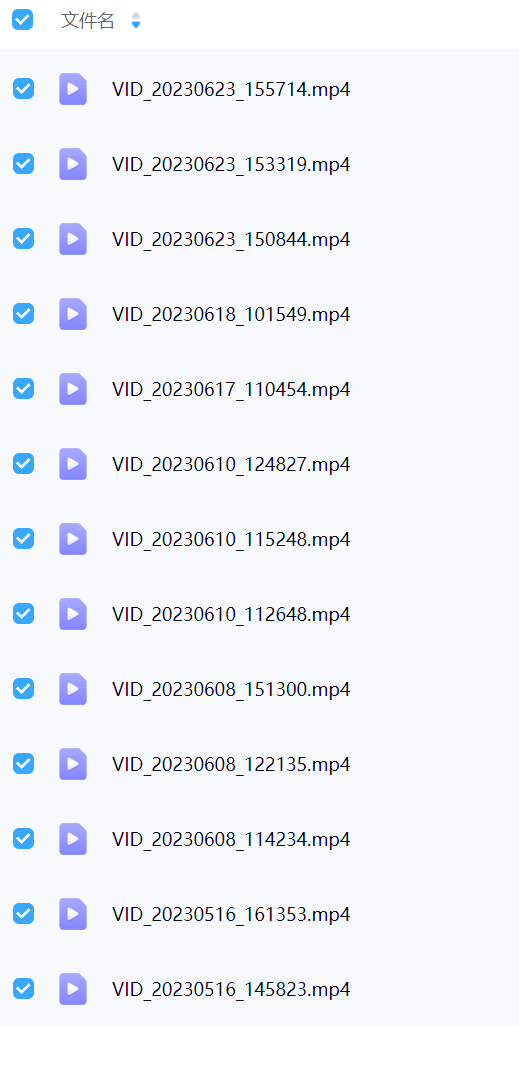
Task: Sort by file name using arrows
Action: tap(136, 20)
